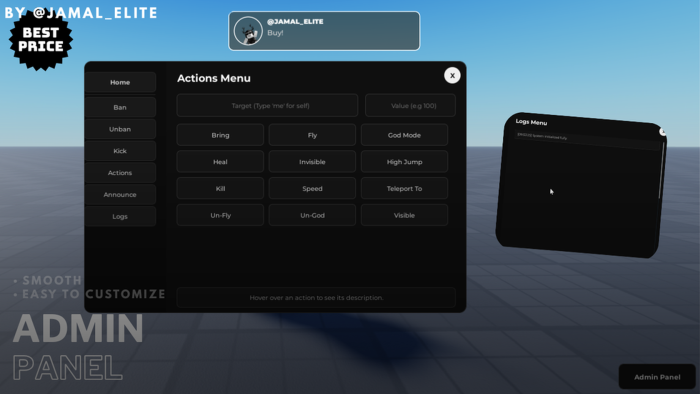Click the Logs Menu scrollbar
The image size is (700, 394).
(x=661, y=170)
